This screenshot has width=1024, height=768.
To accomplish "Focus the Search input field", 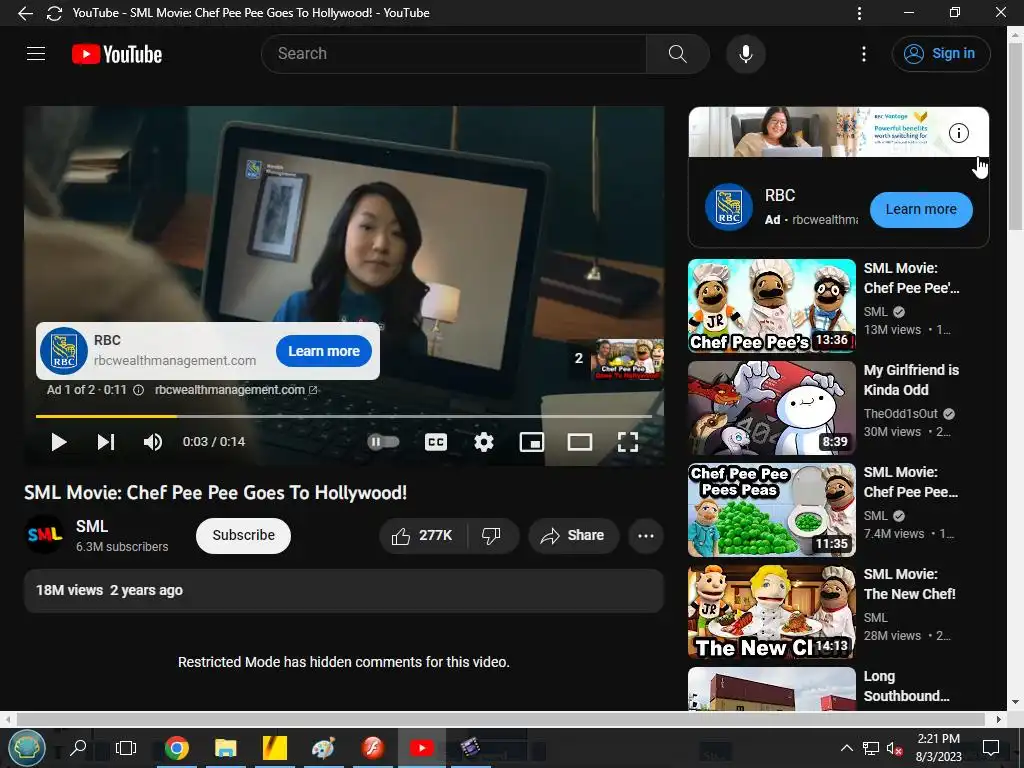I will [453, 54].
